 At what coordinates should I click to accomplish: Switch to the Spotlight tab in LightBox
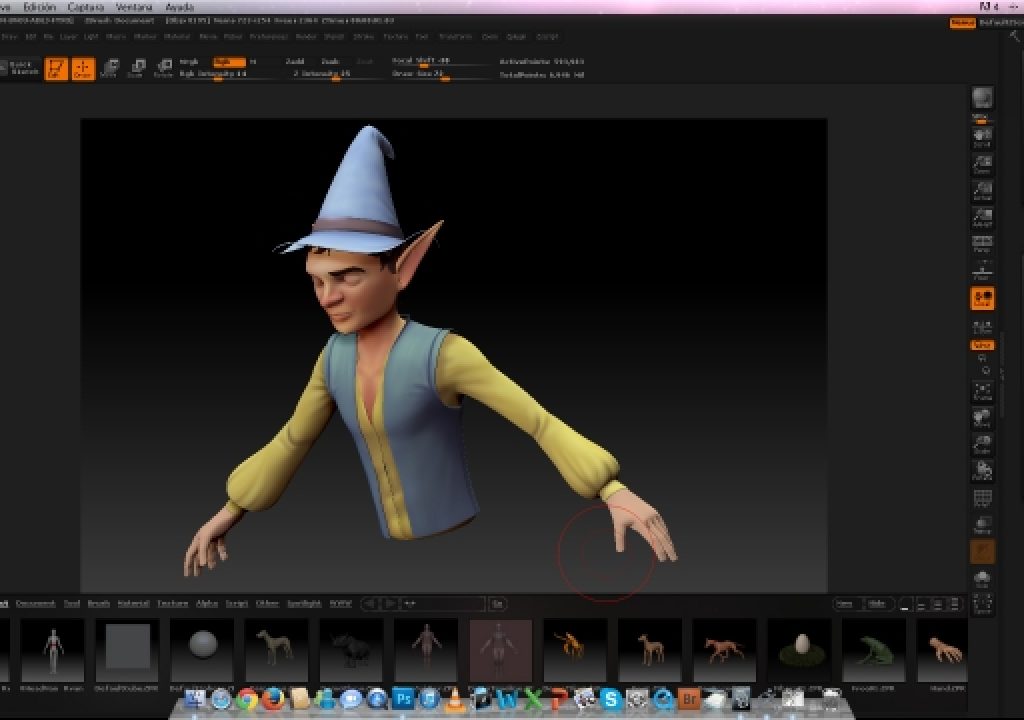click(x=304, y=604)
